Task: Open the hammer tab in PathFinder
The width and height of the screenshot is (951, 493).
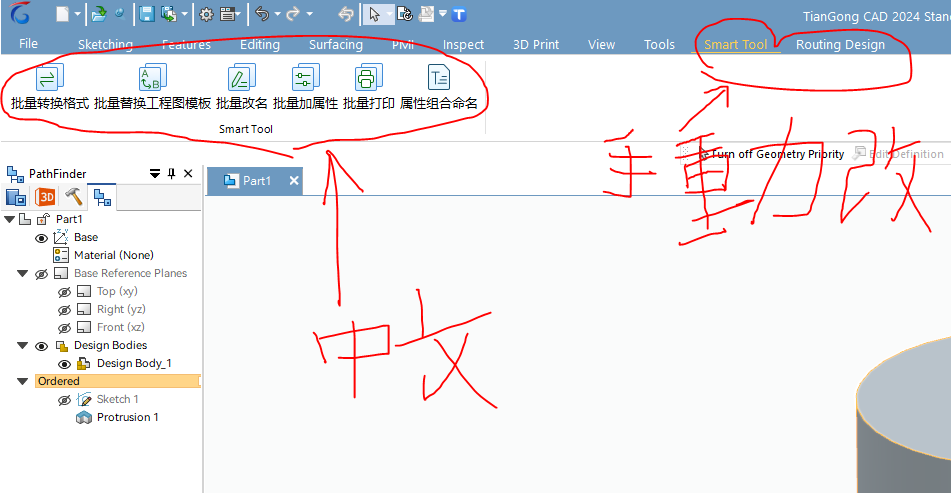Action: coord(73,197)
